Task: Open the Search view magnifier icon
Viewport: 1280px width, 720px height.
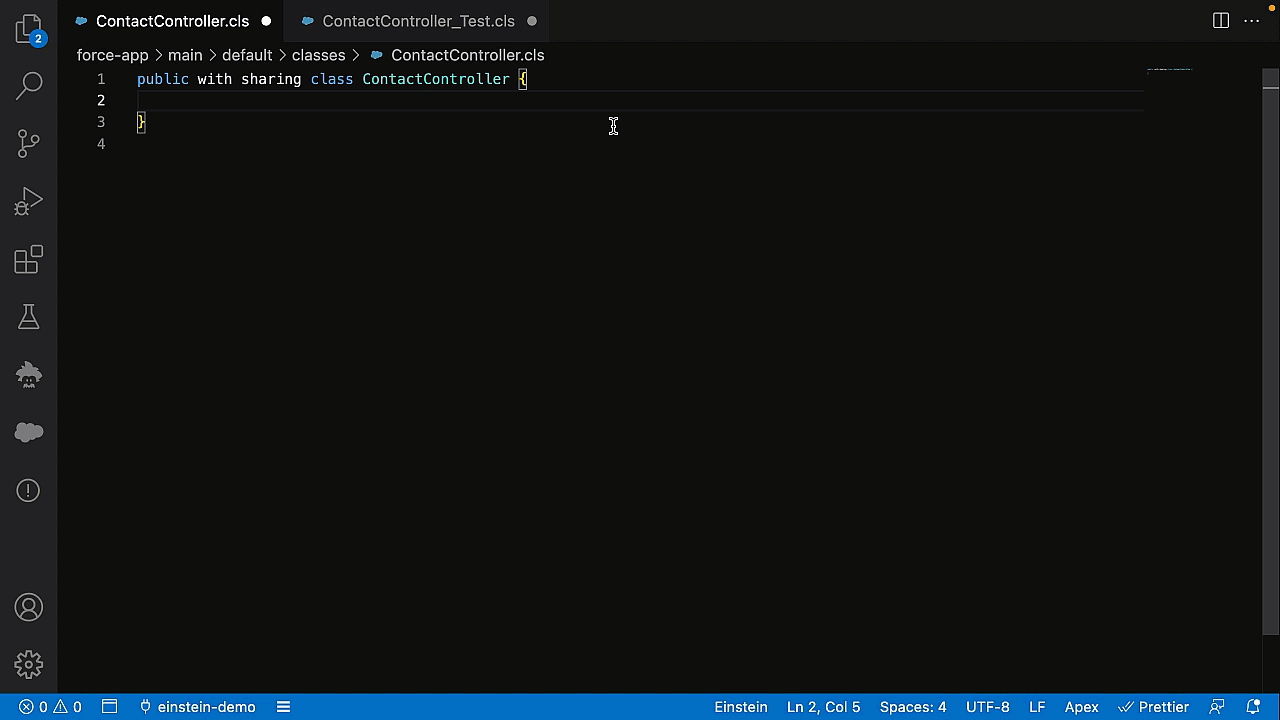Action: (29, 86)
